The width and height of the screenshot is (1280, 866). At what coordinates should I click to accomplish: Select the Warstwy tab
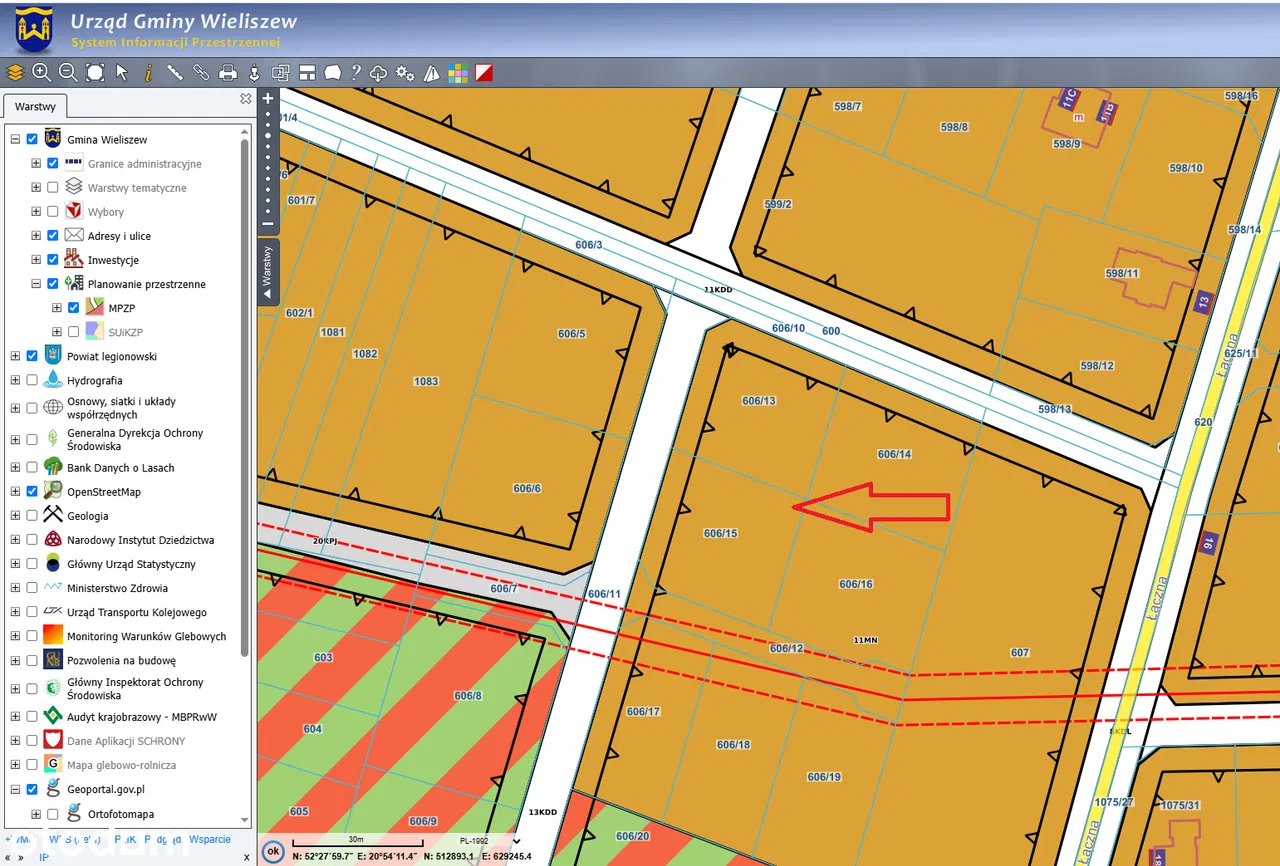pos(35,106)
